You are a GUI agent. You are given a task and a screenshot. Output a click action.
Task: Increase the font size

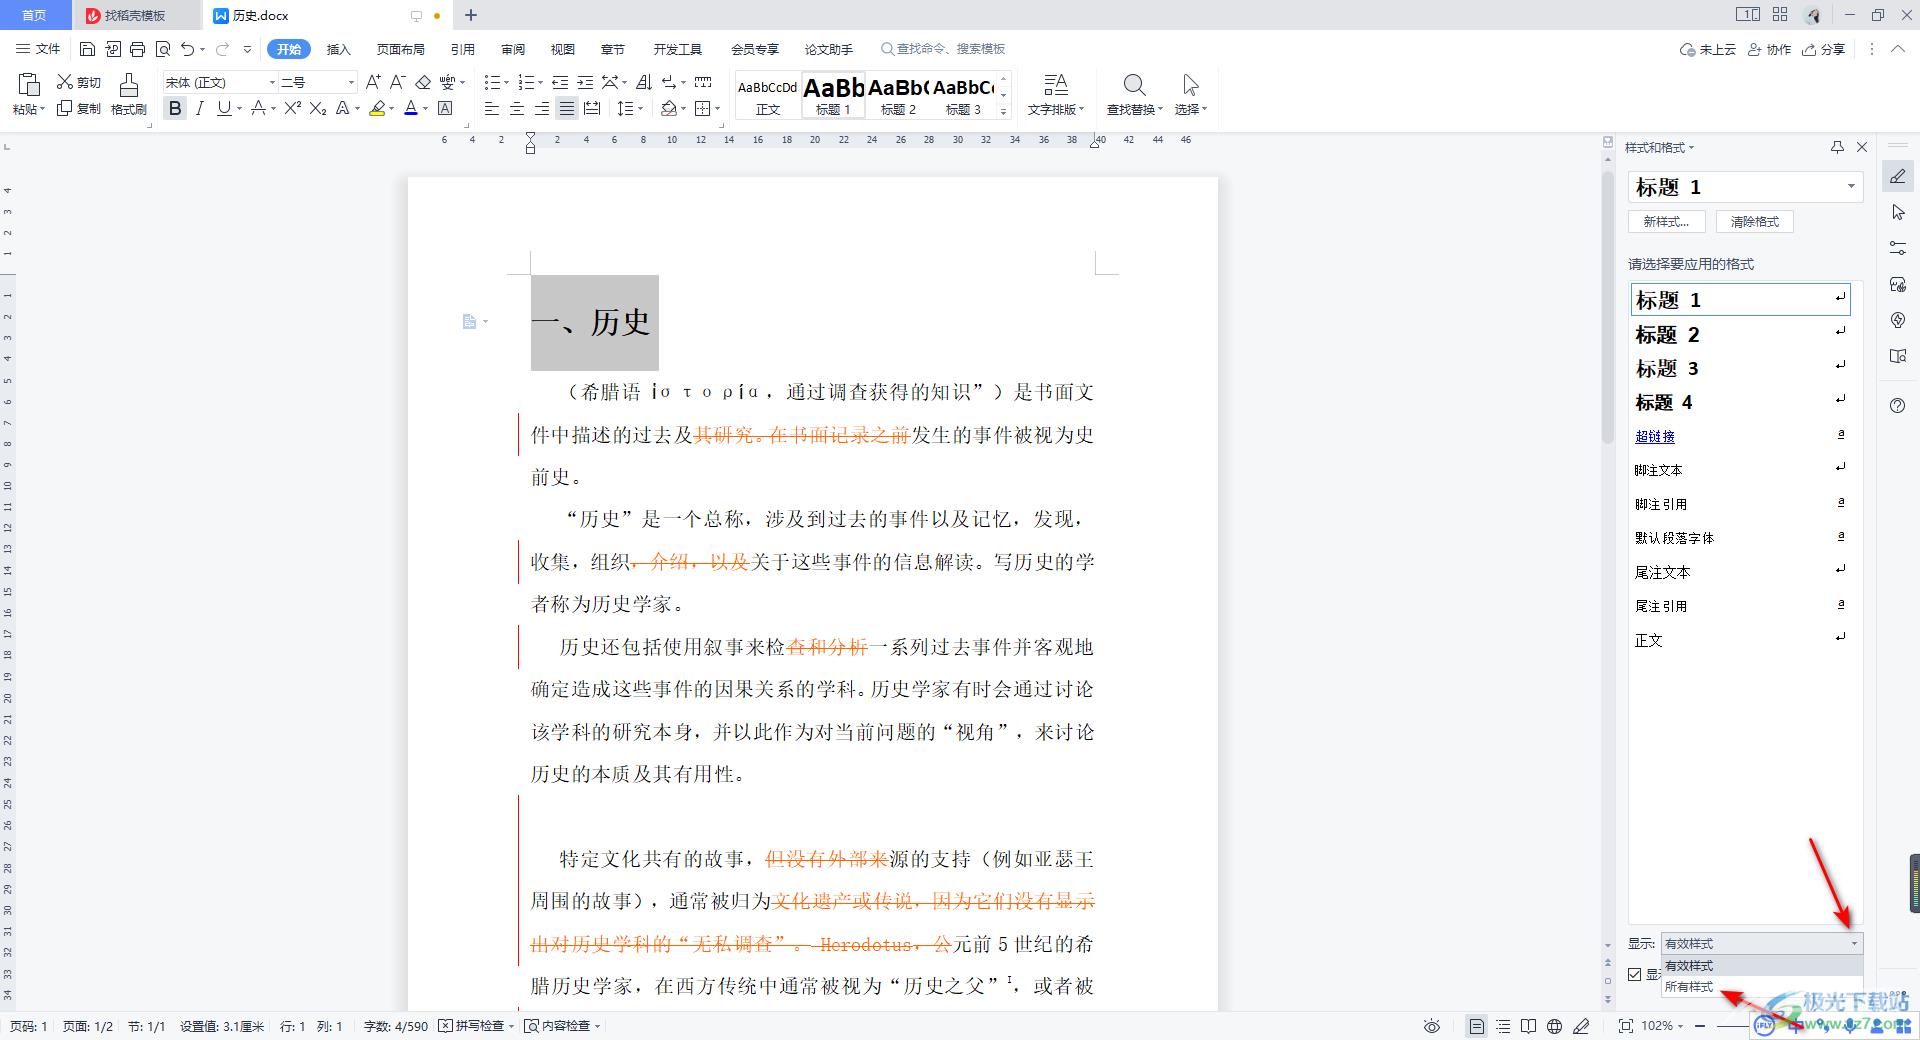[372, 82]
